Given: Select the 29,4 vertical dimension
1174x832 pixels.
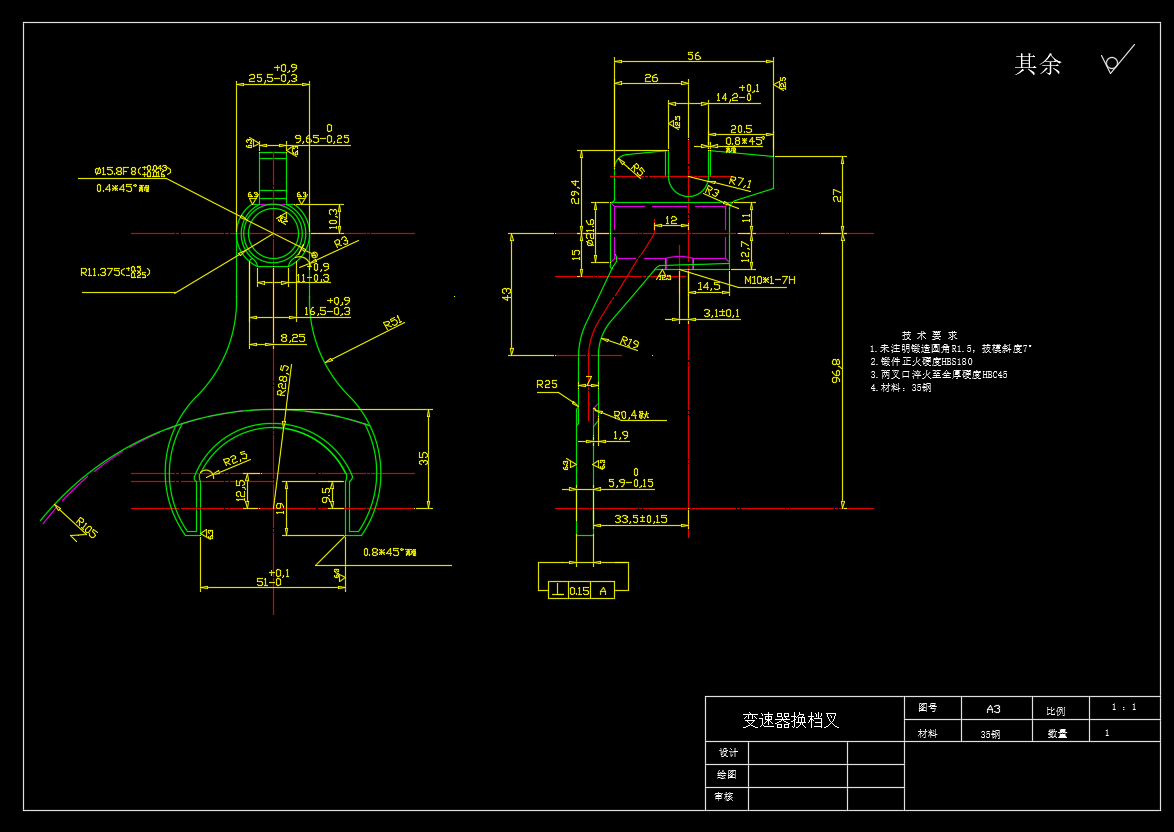Looking at the screenshot, I should (x=575, y=192).
